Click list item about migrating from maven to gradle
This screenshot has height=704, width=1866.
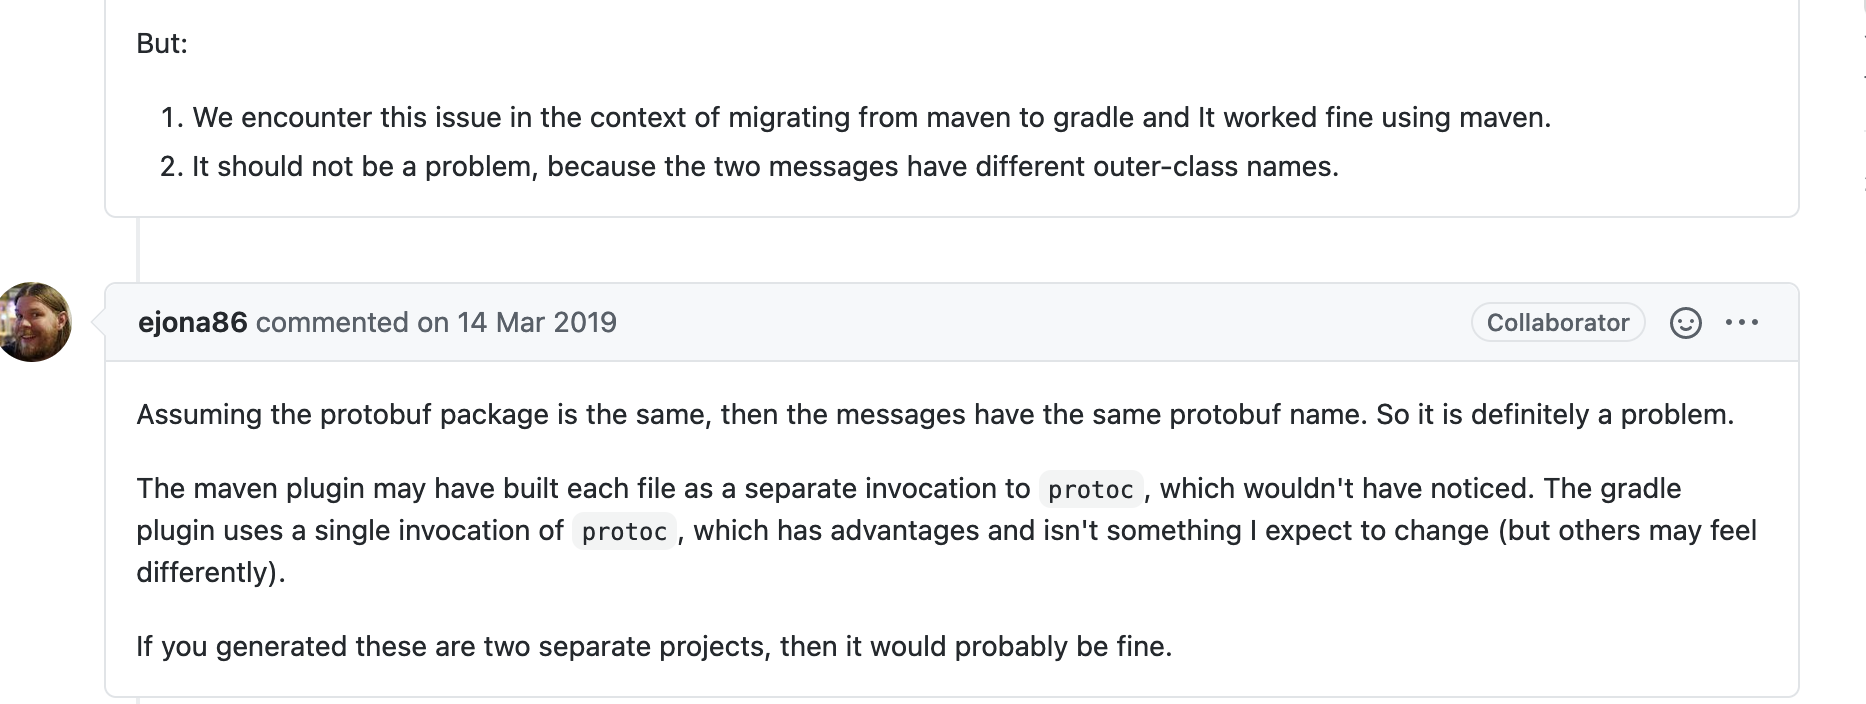pyautogui.click(x=856, y=117)
